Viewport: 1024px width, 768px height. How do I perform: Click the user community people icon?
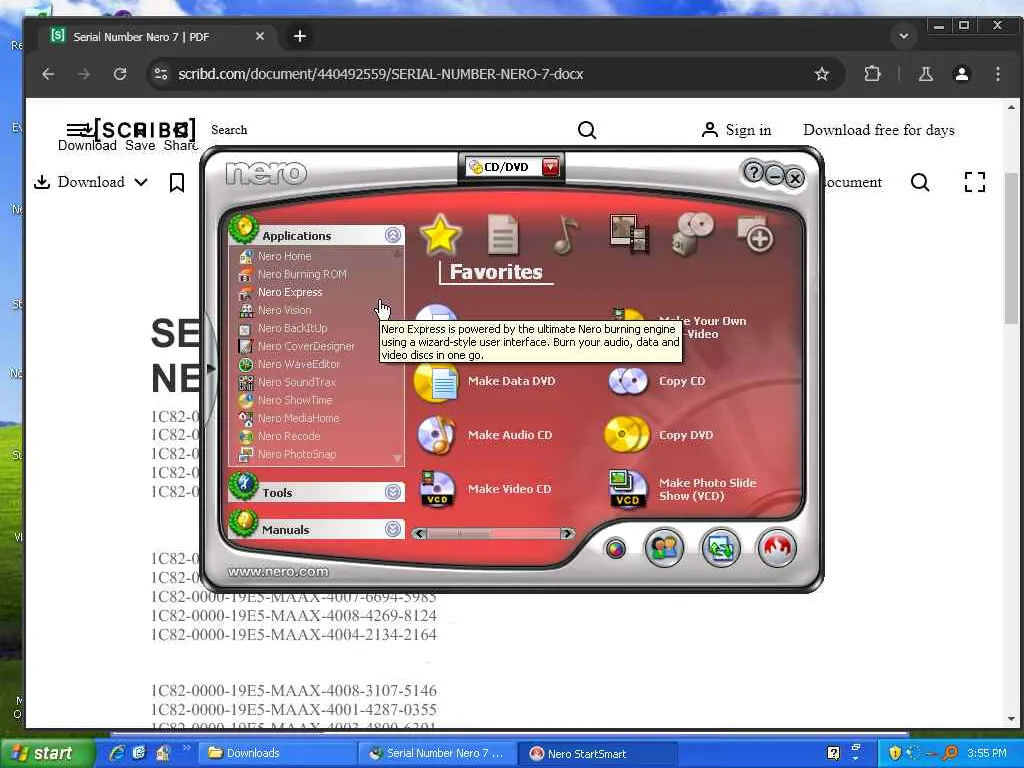click(x=664, y=548)
